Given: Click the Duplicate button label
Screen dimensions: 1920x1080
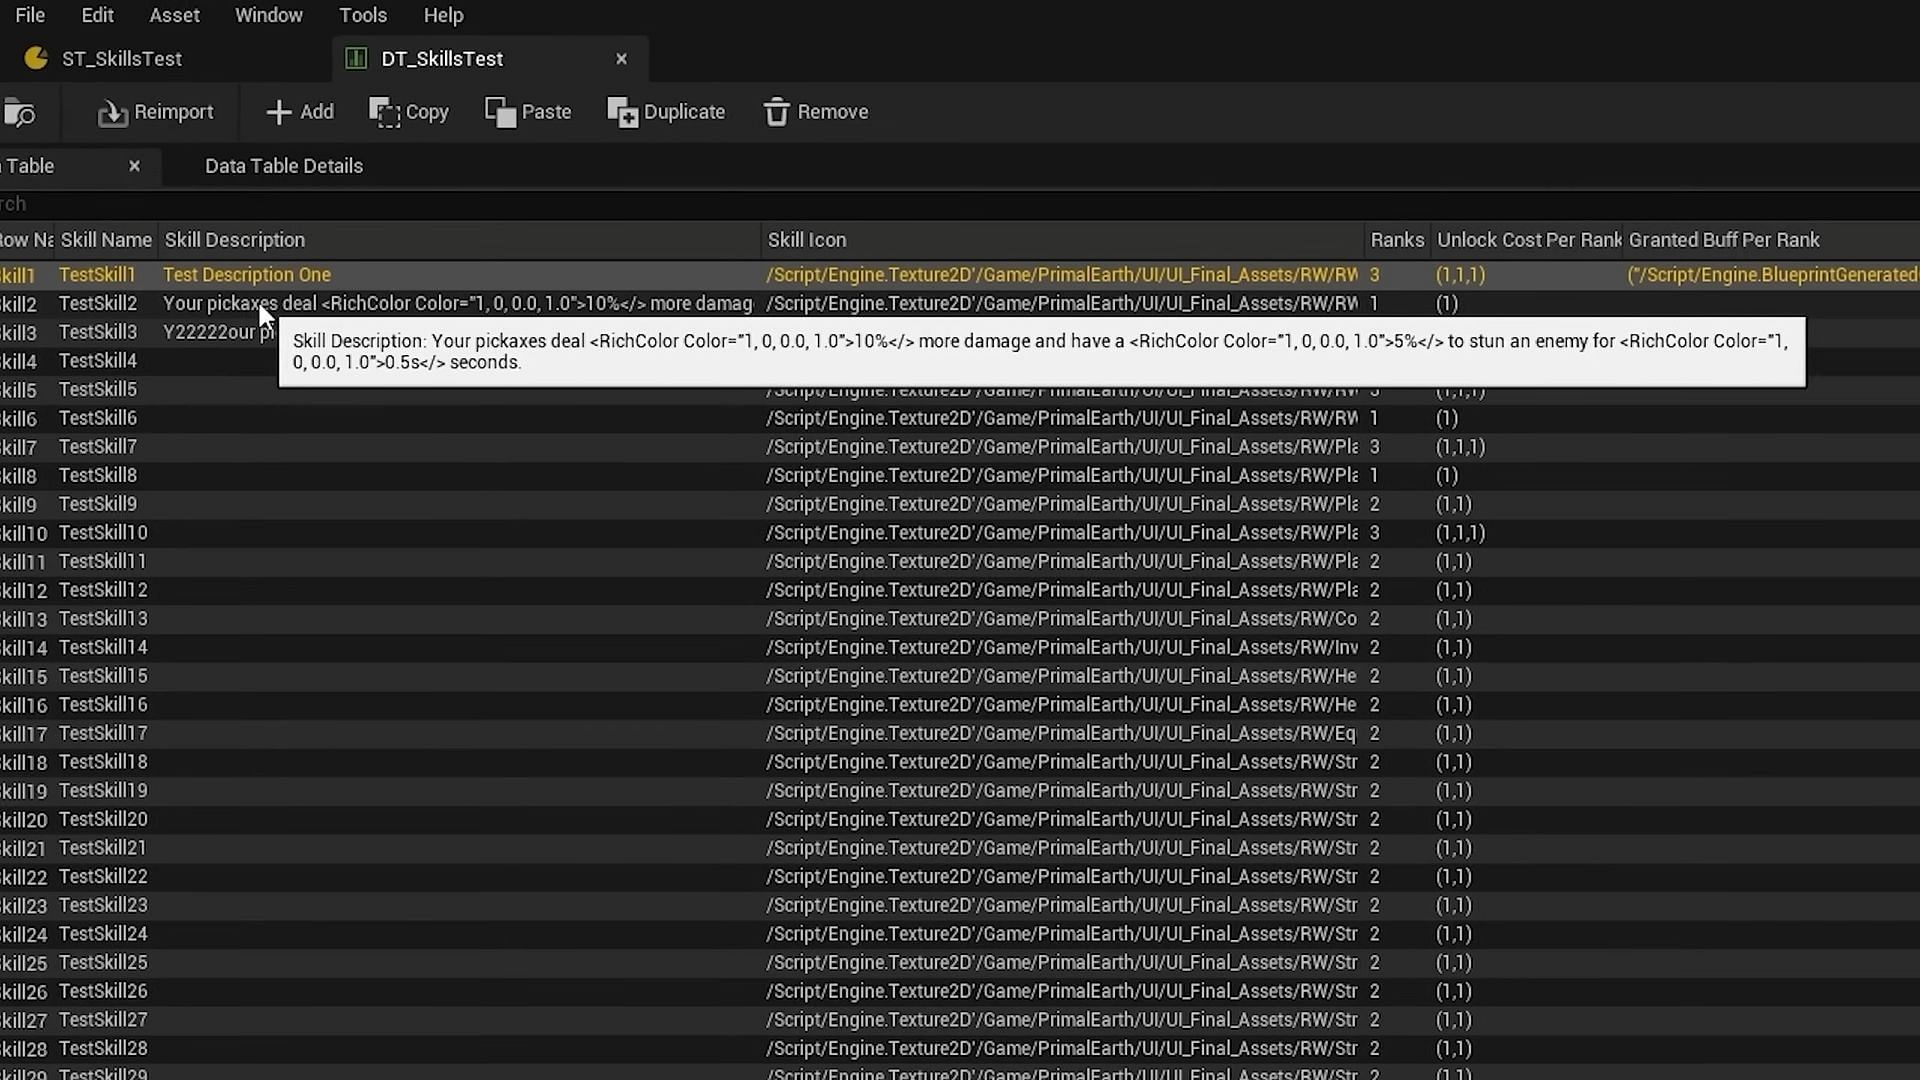Looking at the screenshot, I should coord(684,112).
